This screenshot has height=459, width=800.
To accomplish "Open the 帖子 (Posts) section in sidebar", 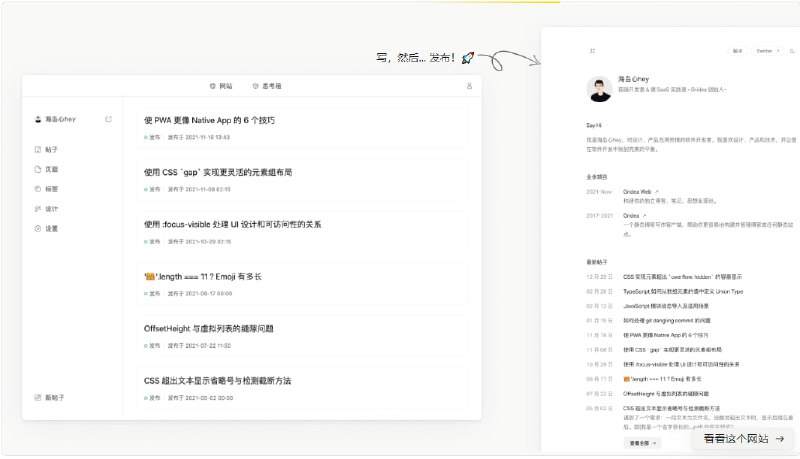I will point(46,149).
